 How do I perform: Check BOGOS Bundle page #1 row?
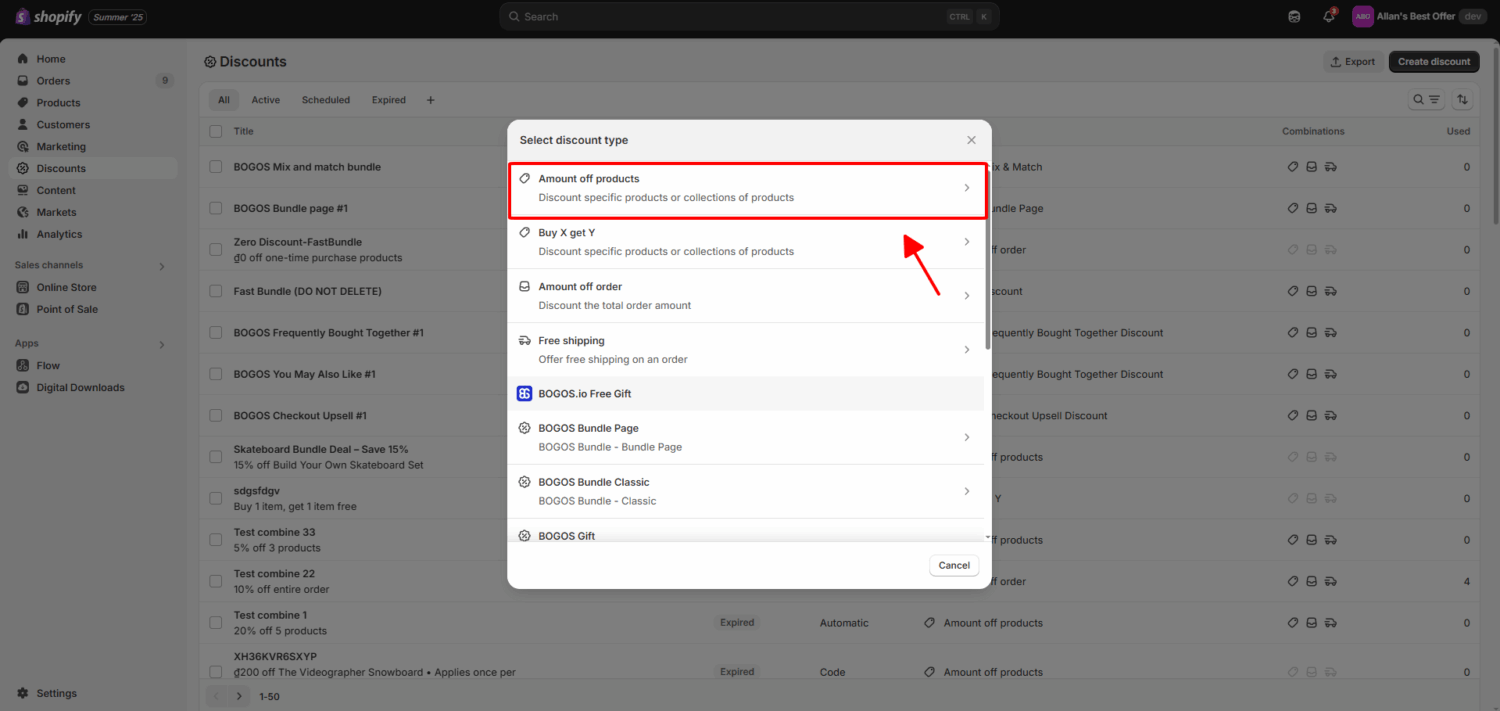click(216, 208)
